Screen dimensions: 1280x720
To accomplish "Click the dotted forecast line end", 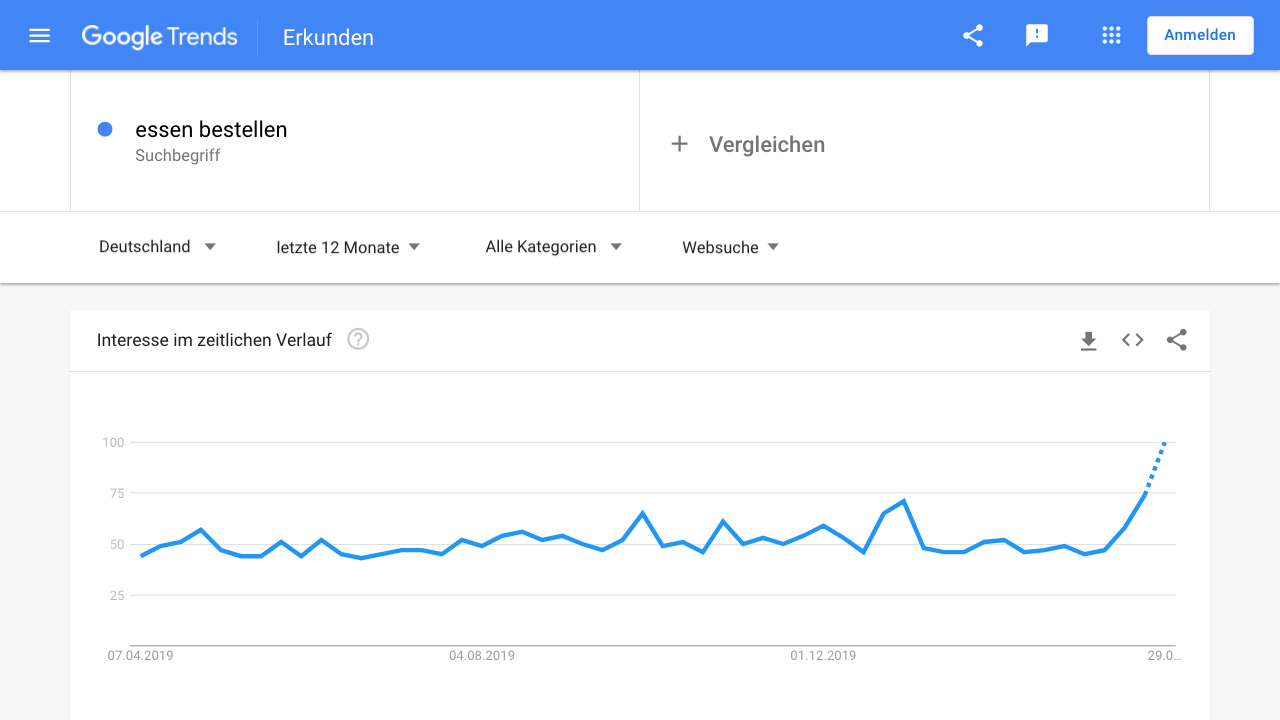I will (1164, 444).
